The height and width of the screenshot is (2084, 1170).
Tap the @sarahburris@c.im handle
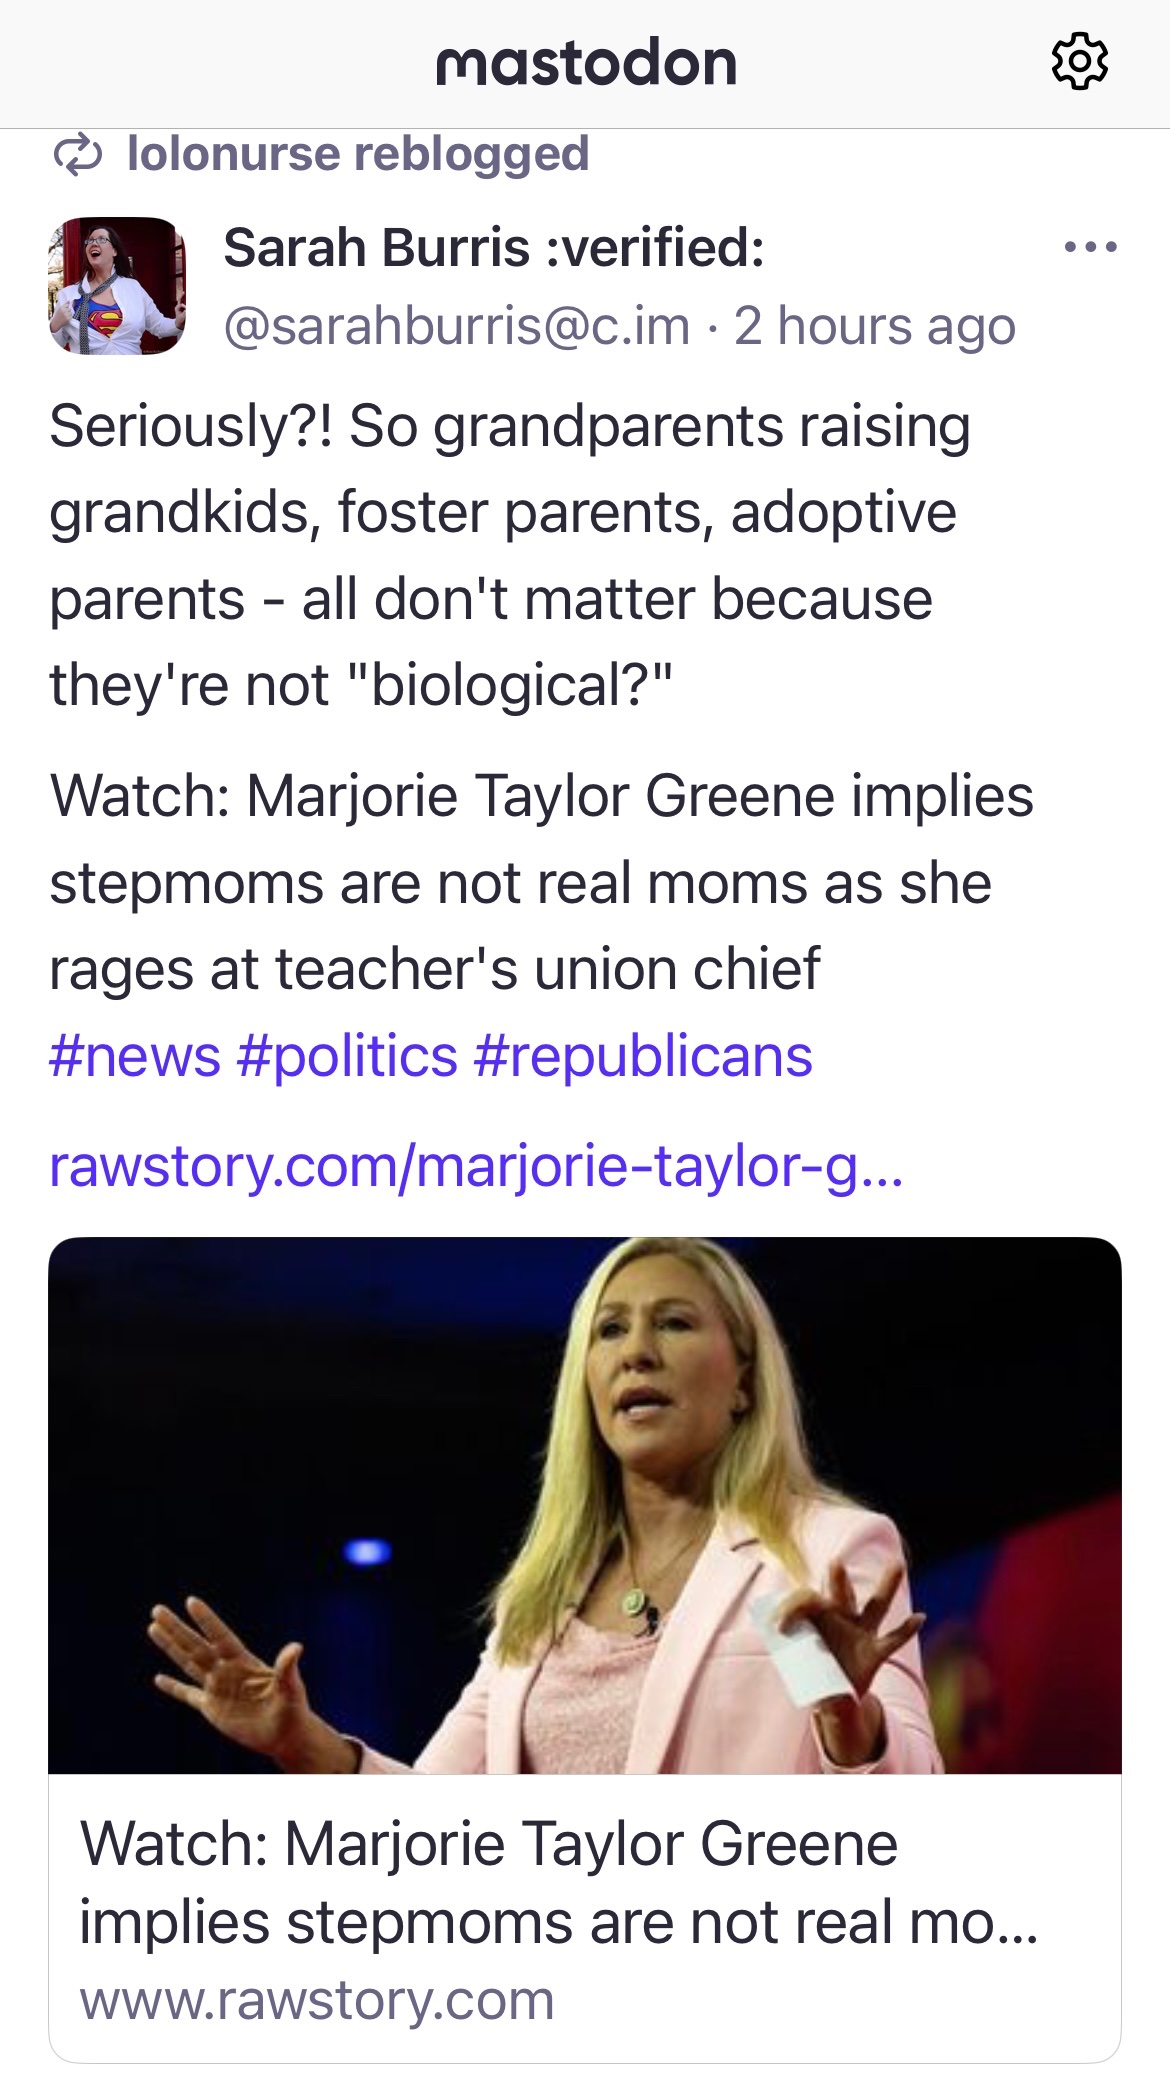click(457, 326)
